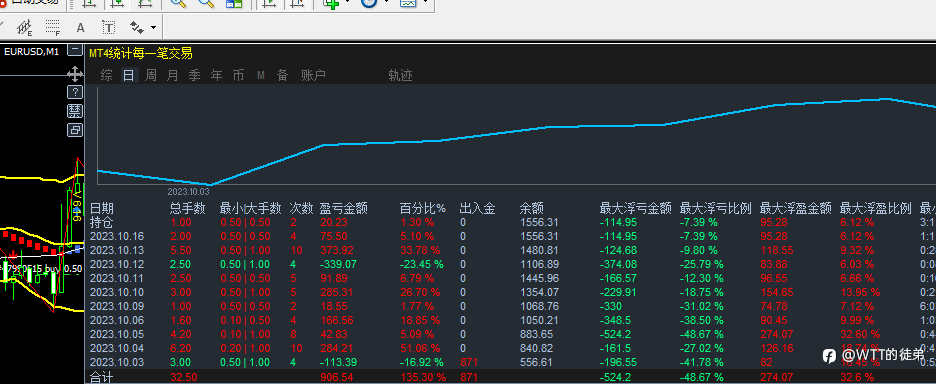This screenshot has width=936, height=384.
Task: Click the MT4统计每一笔交易 panel title
Action: click(141, 54)
